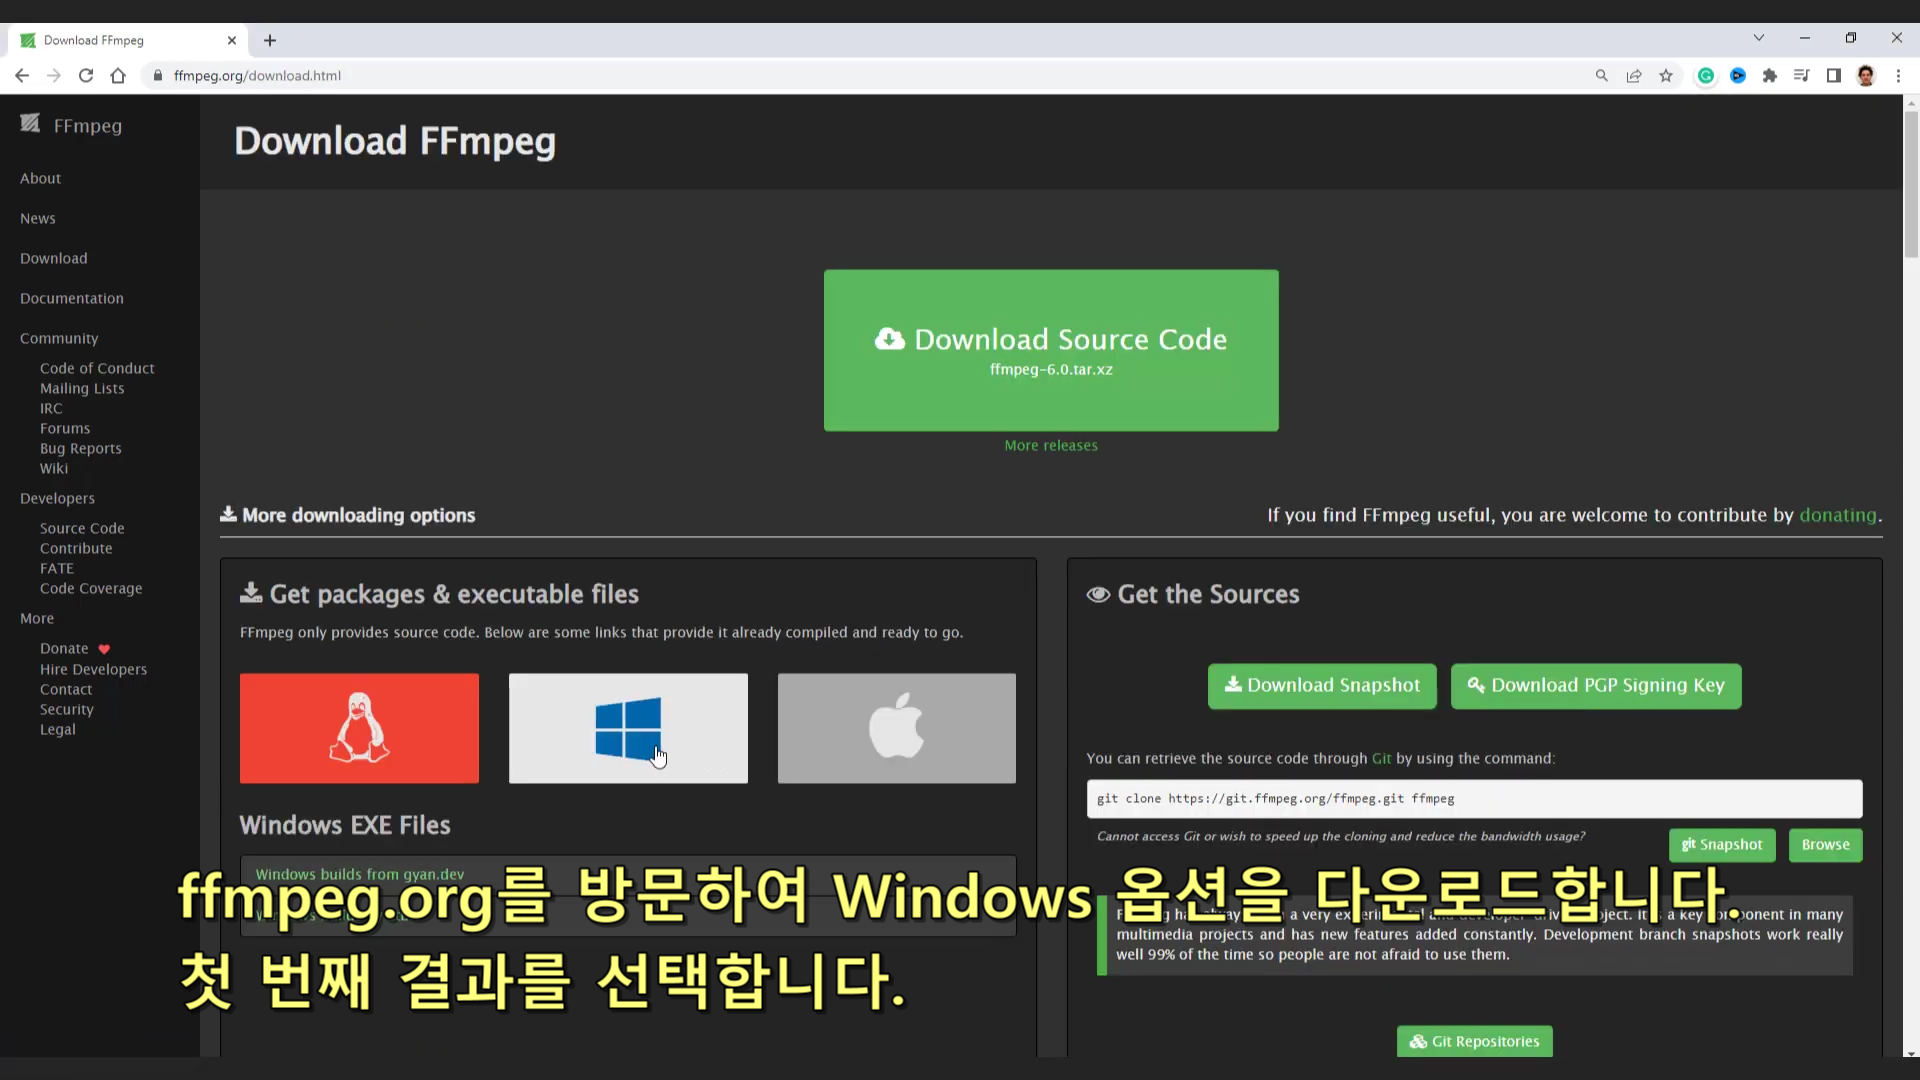Reload the page with refresh icon

(86, 76)
